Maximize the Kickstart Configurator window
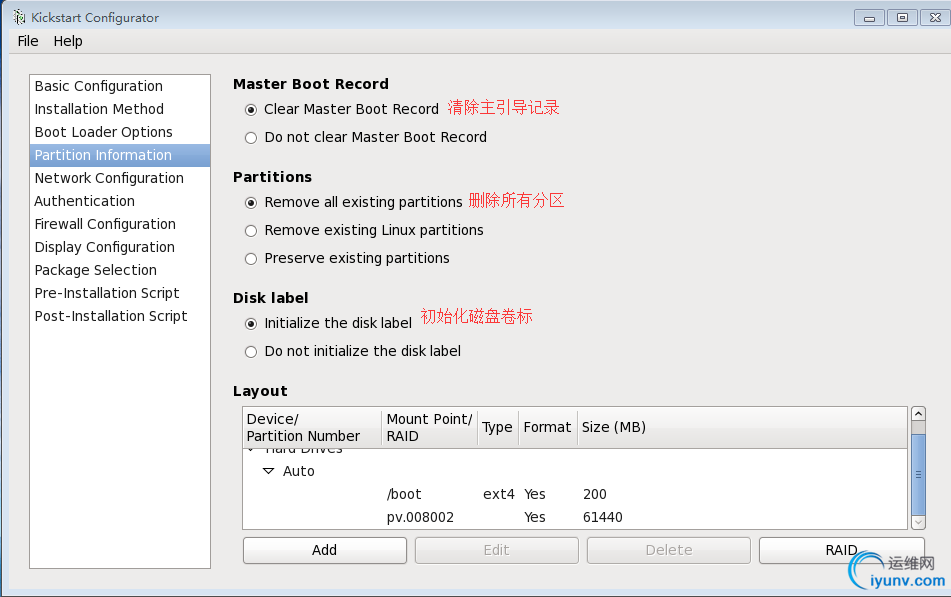The width and height of the screenshot is (951, 597). click(x=902, y=18)
